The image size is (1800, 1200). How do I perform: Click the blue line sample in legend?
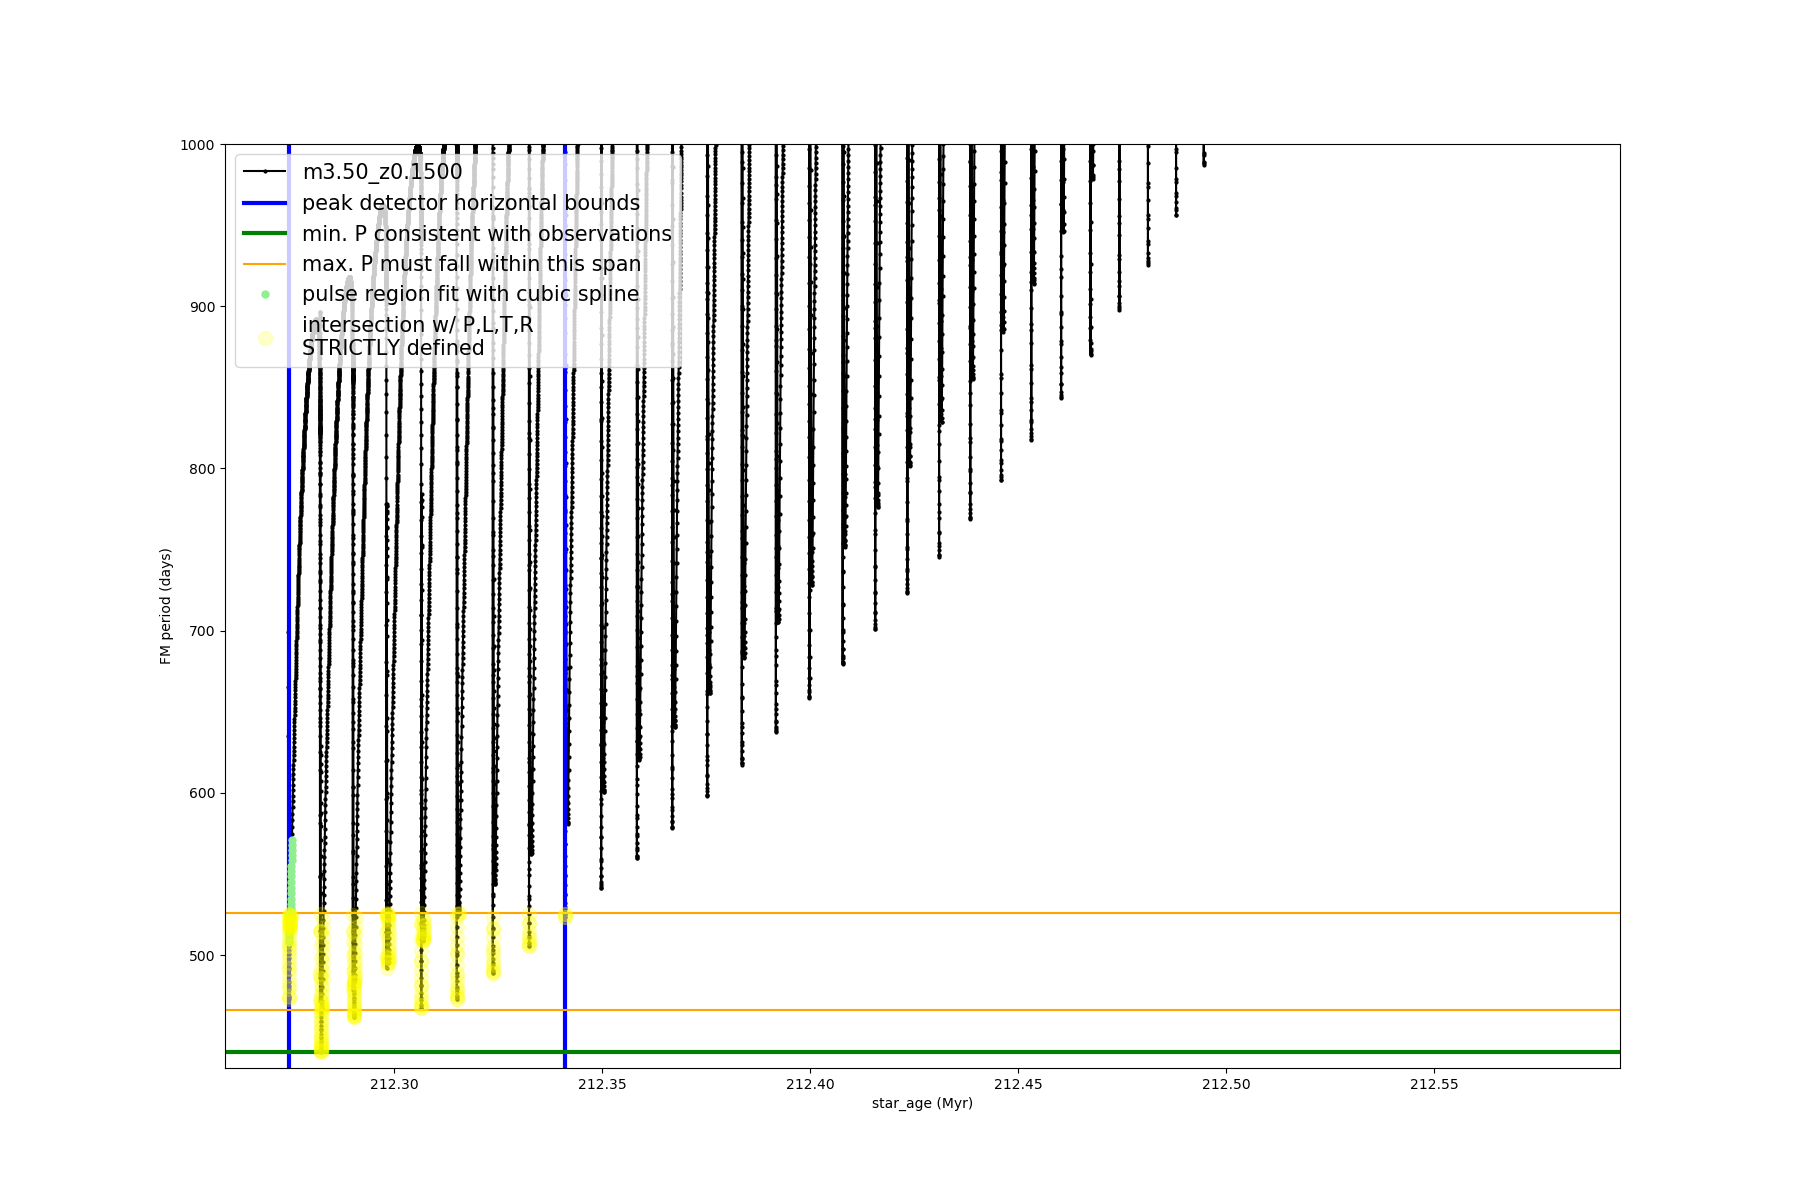point(265,203)
